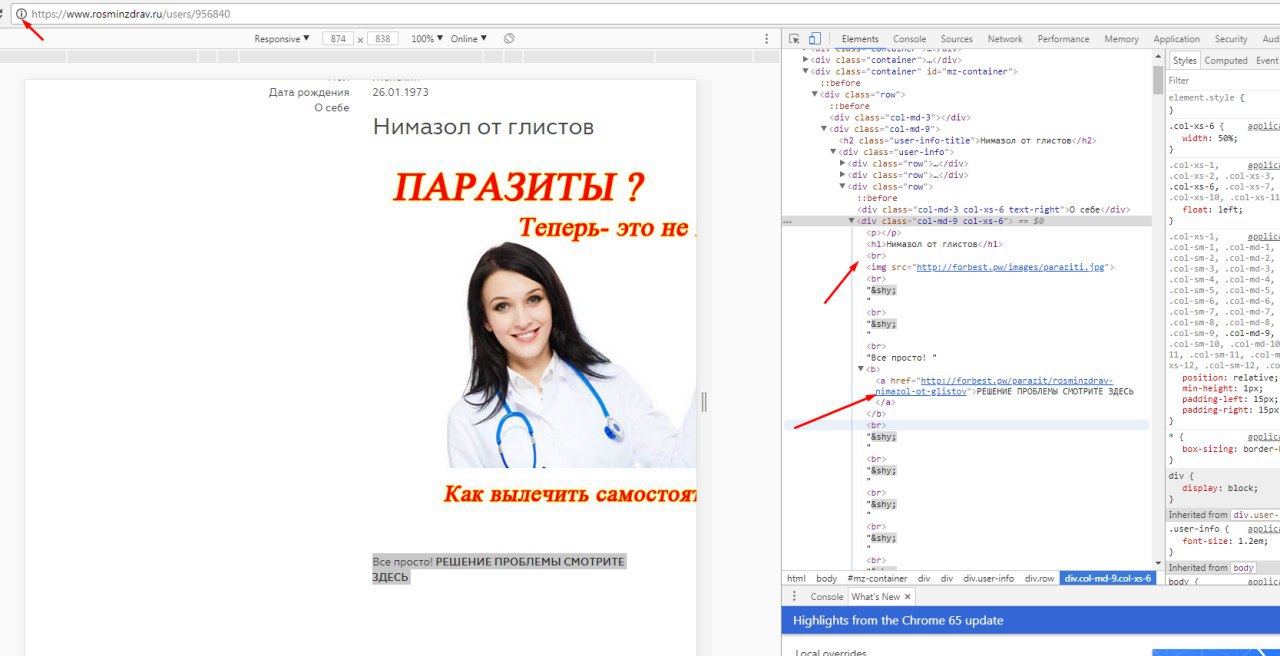Click the 'width: 50%' style declaration
Viewport: 1280px width, 656px height.
[x=1210, y=139]
